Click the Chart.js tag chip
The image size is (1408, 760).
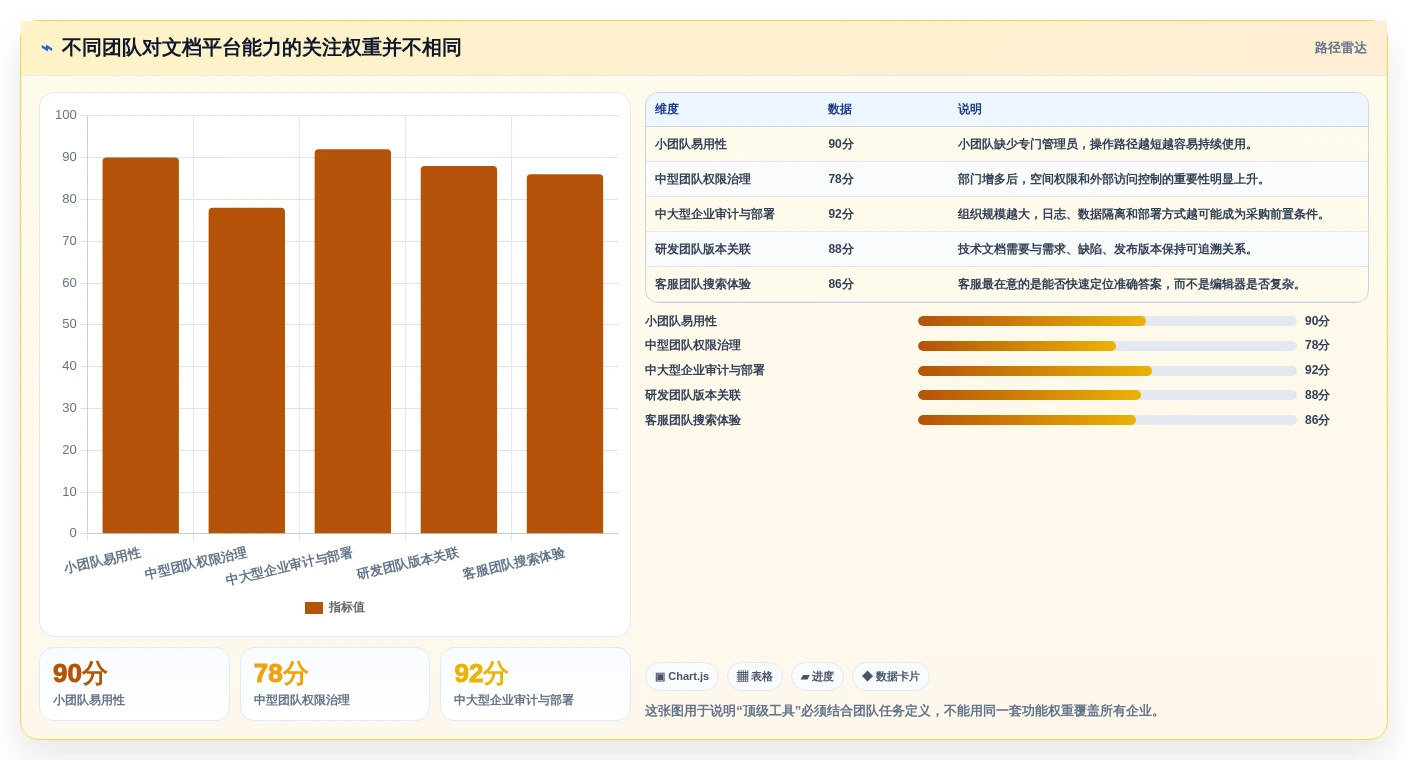point(682,677)
